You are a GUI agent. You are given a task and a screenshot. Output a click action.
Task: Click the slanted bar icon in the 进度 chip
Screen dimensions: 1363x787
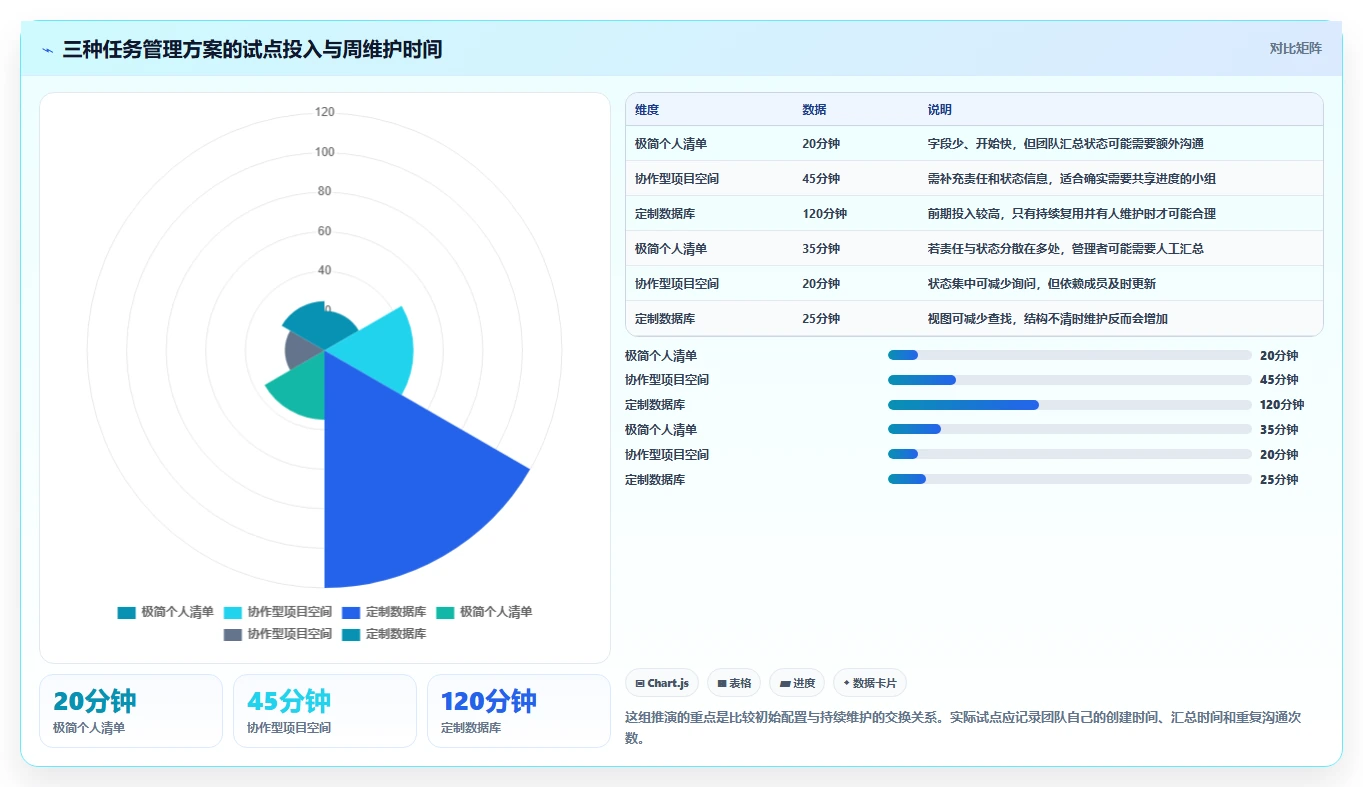(x=785, y=684)
